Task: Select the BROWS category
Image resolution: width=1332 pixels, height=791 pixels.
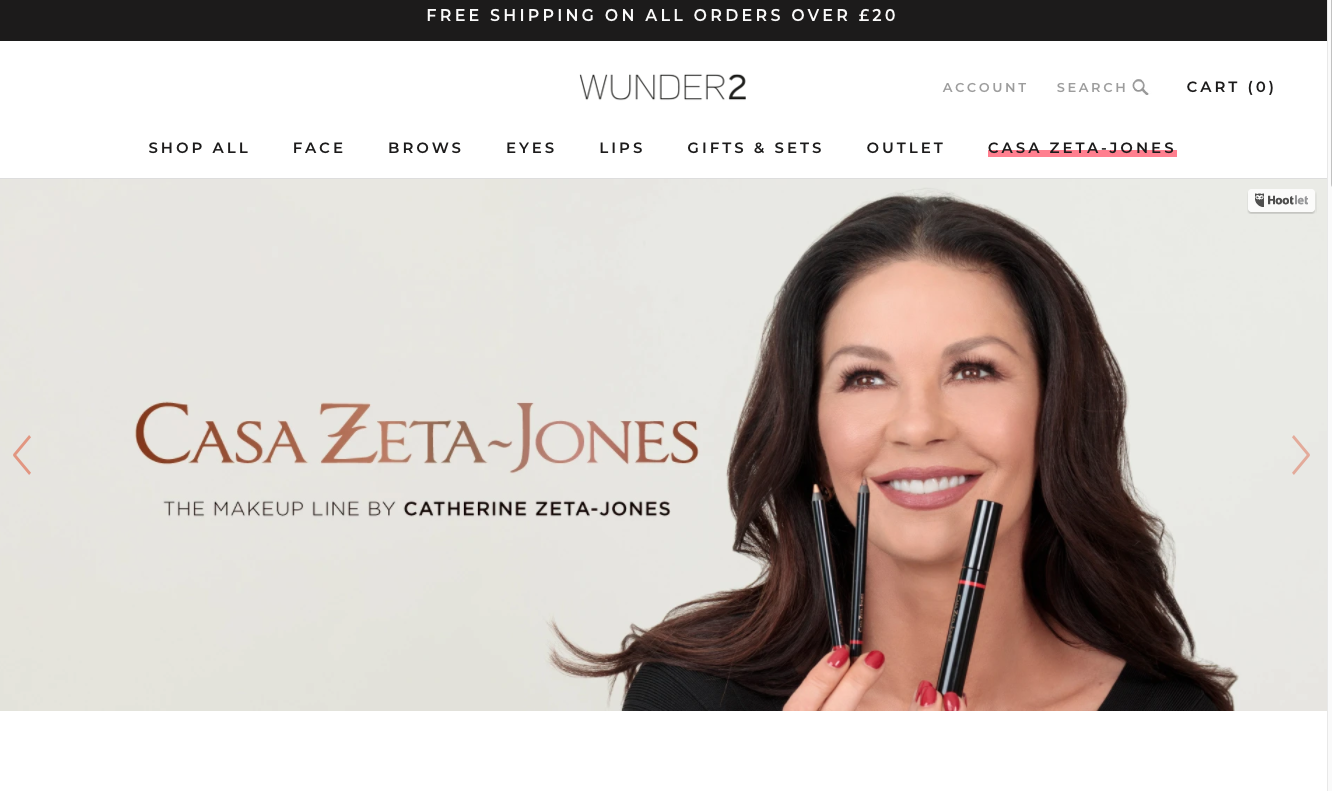Action: click(x=425, y=148)
